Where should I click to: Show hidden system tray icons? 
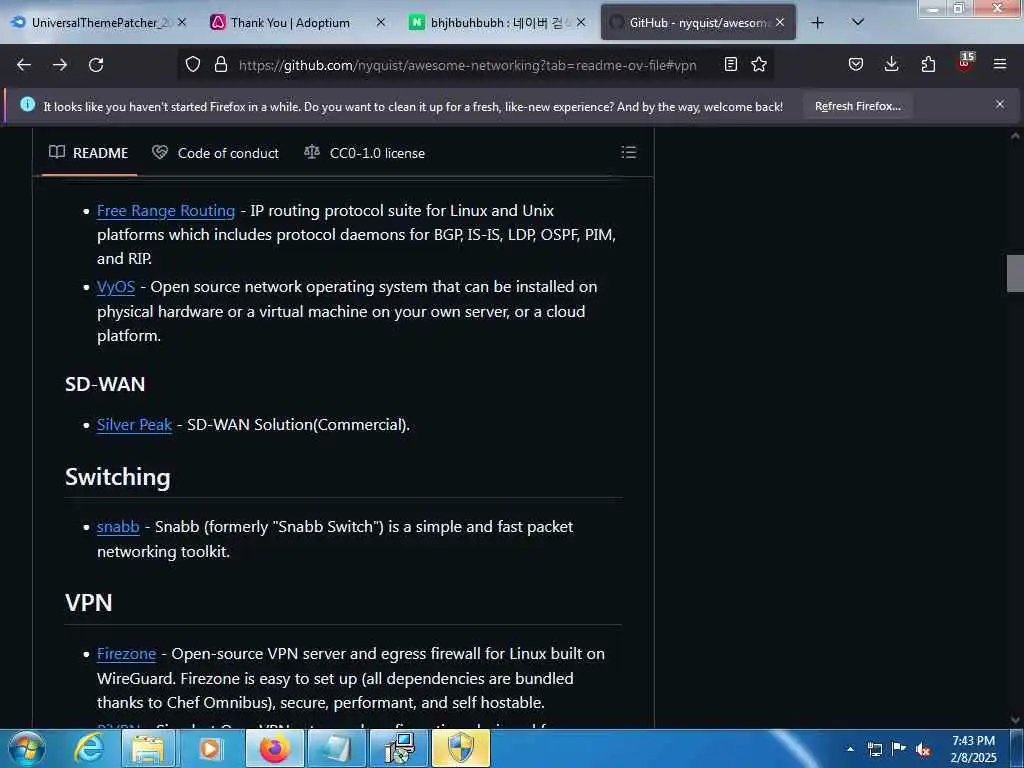[850, 749]
